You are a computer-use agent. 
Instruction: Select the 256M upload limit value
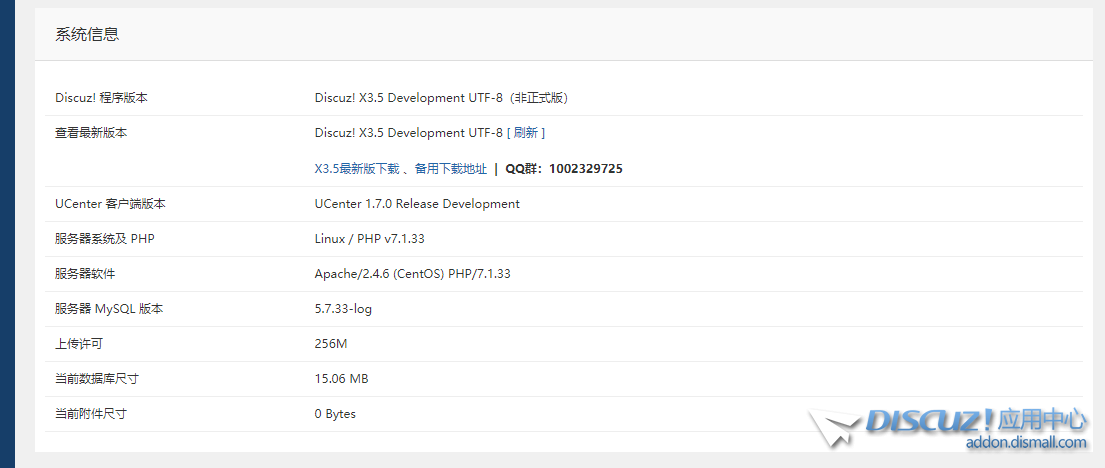pos(331,344)
